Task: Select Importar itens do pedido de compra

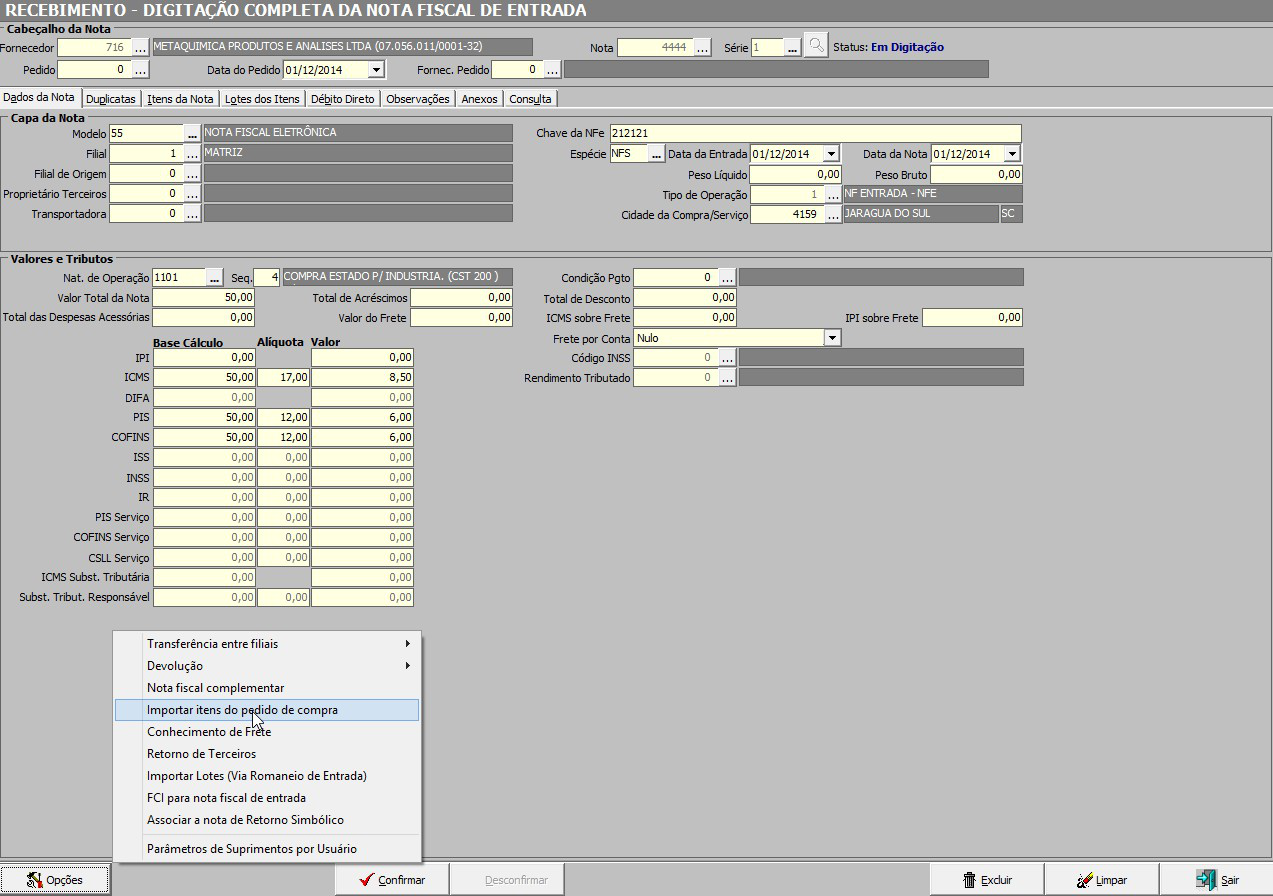Action: pos(242,710)
